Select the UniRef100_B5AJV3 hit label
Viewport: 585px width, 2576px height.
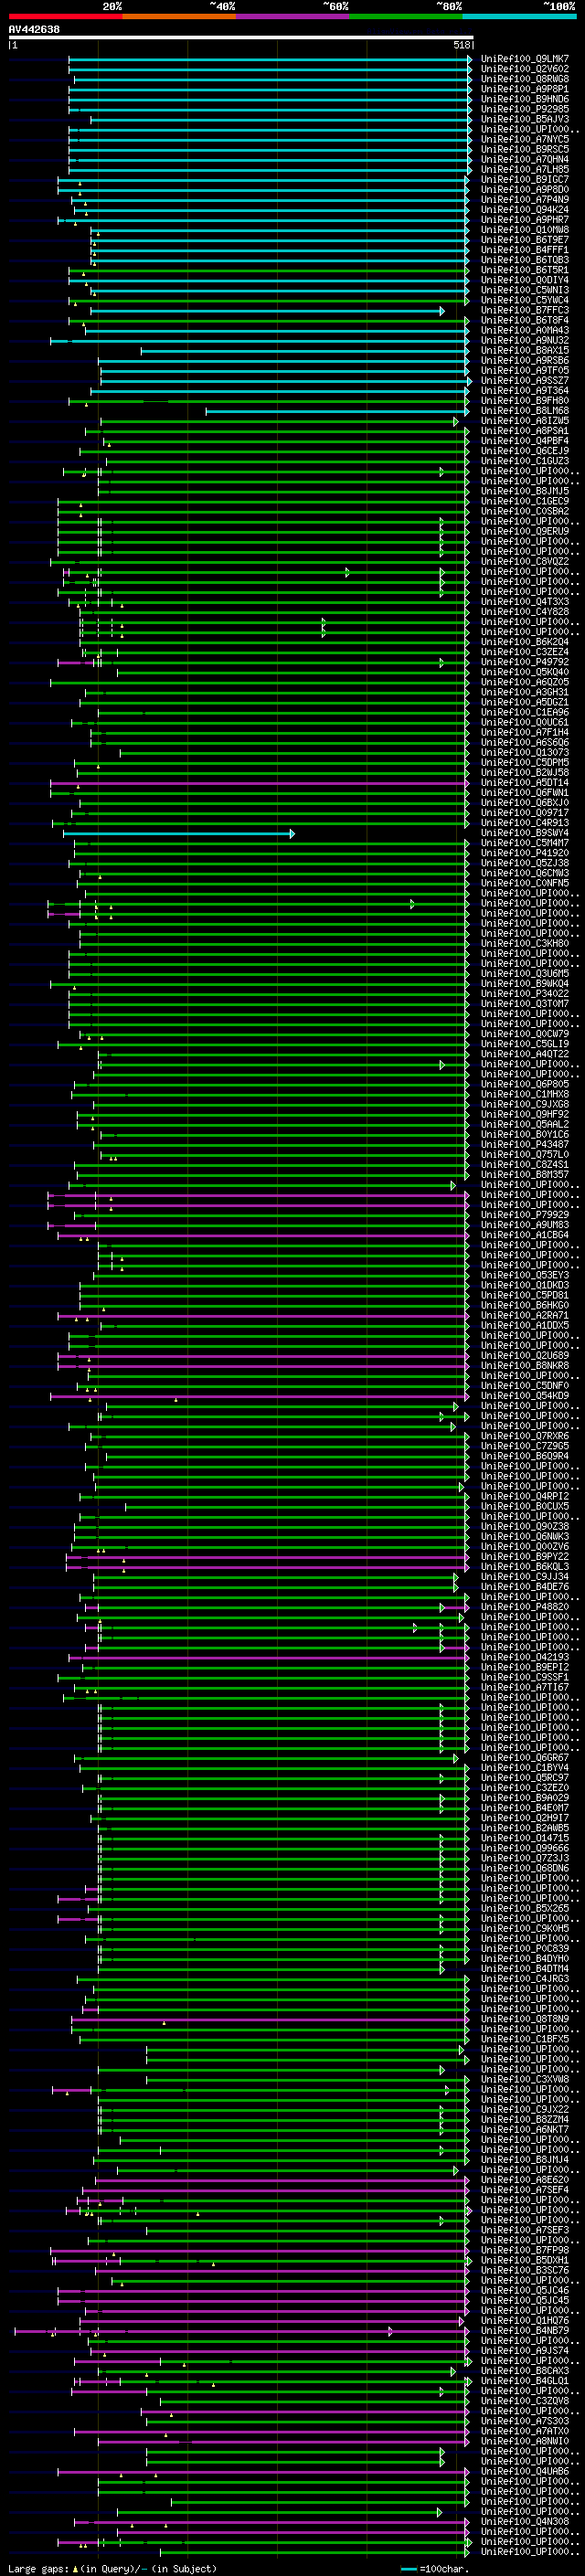[x=525, y=119]
